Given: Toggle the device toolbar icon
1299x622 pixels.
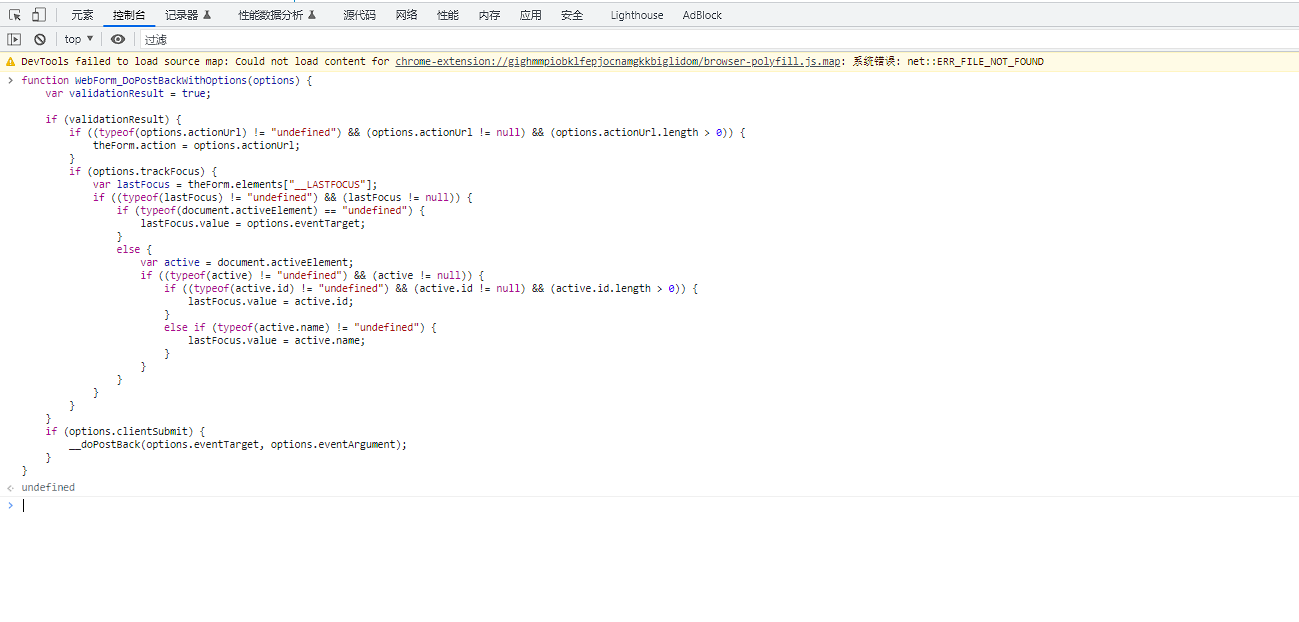Looking at the screenshot, I should click(x=39, y=15).
